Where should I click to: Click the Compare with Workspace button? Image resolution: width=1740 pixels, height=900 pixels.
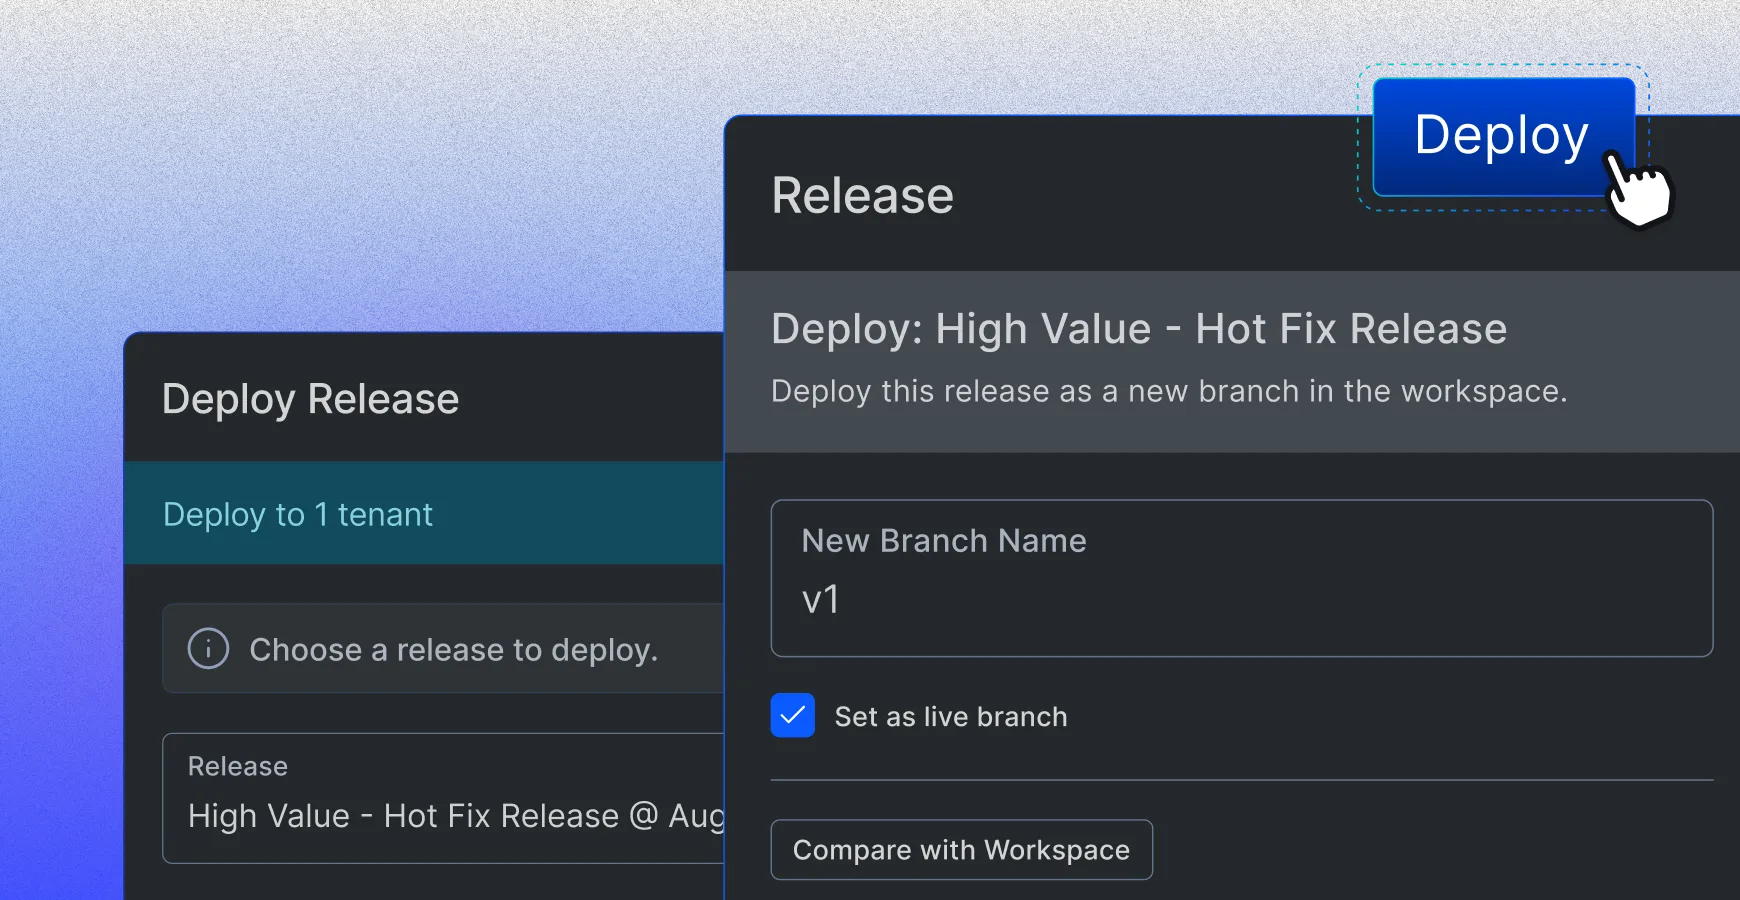pyautogui.click(x=961, y=850)
